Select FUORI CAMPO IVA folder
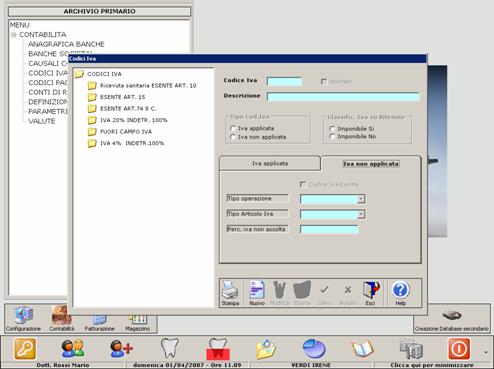This screenshot has width=494, height=369. coord(126,132)
